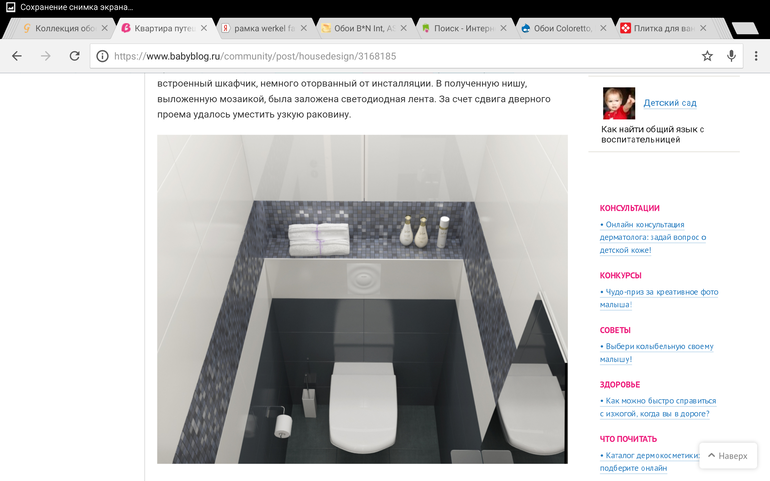Close the 'Квартира' tab
Screen dimensions: 770x481
(x=204, y=28)
